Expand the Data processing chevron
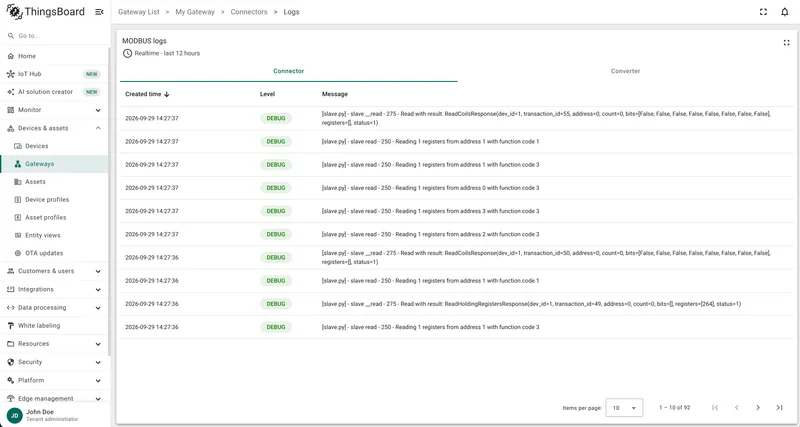 [x=98, y=308]
